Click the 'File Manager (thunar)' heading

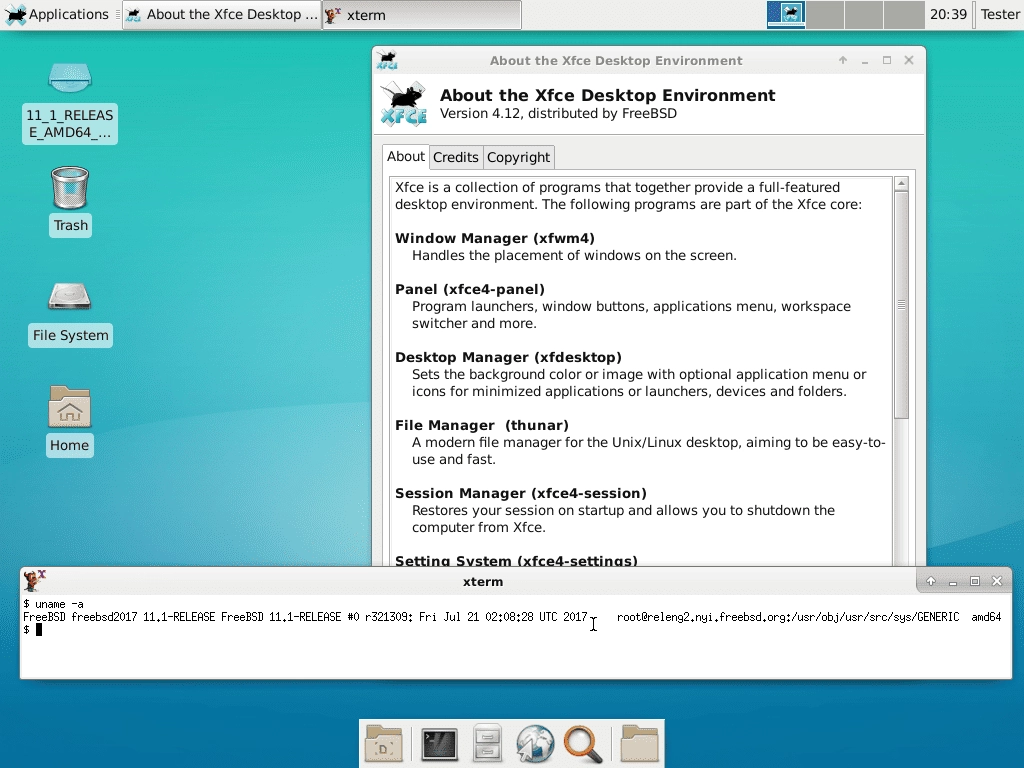pyautogui.click(x=482, y=425)
